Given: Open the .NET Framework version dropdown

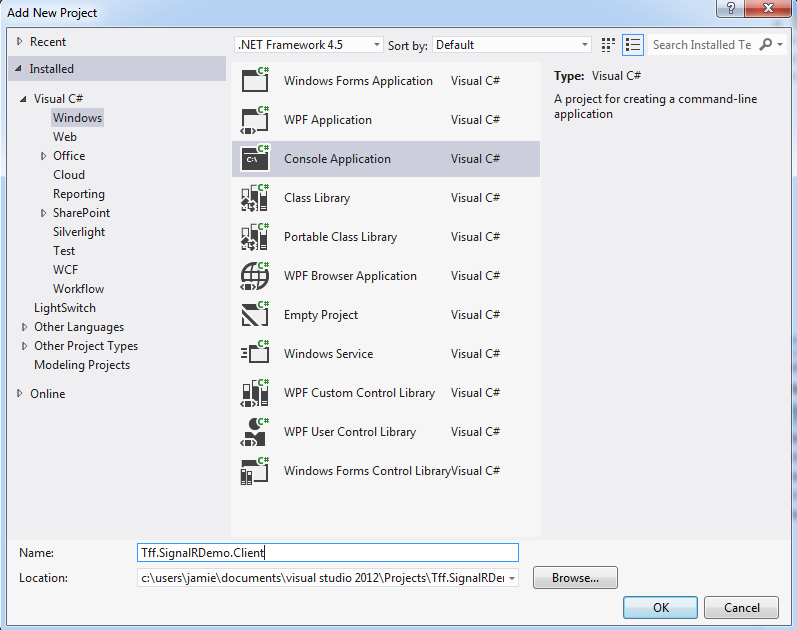Looking at the screenshot, I should pyautogui.click(x=308, y=45).
